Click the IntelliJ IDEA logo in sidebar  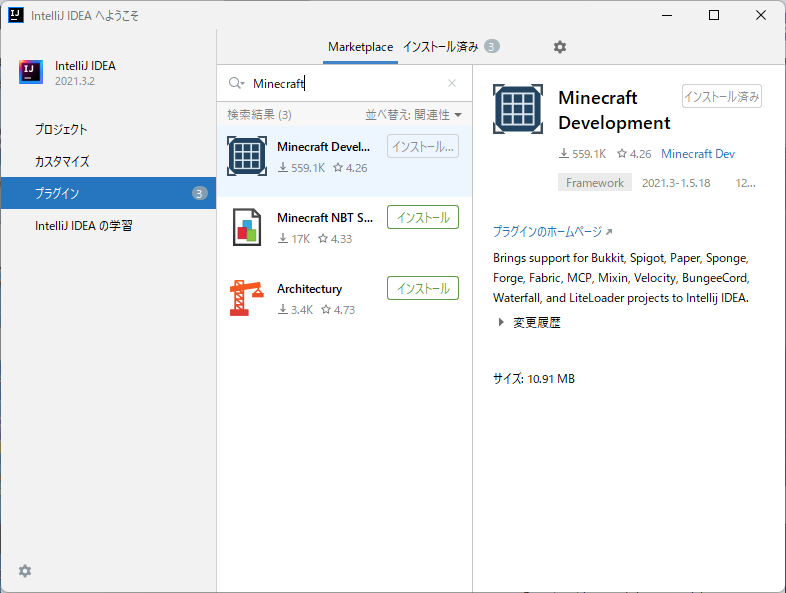31,72
